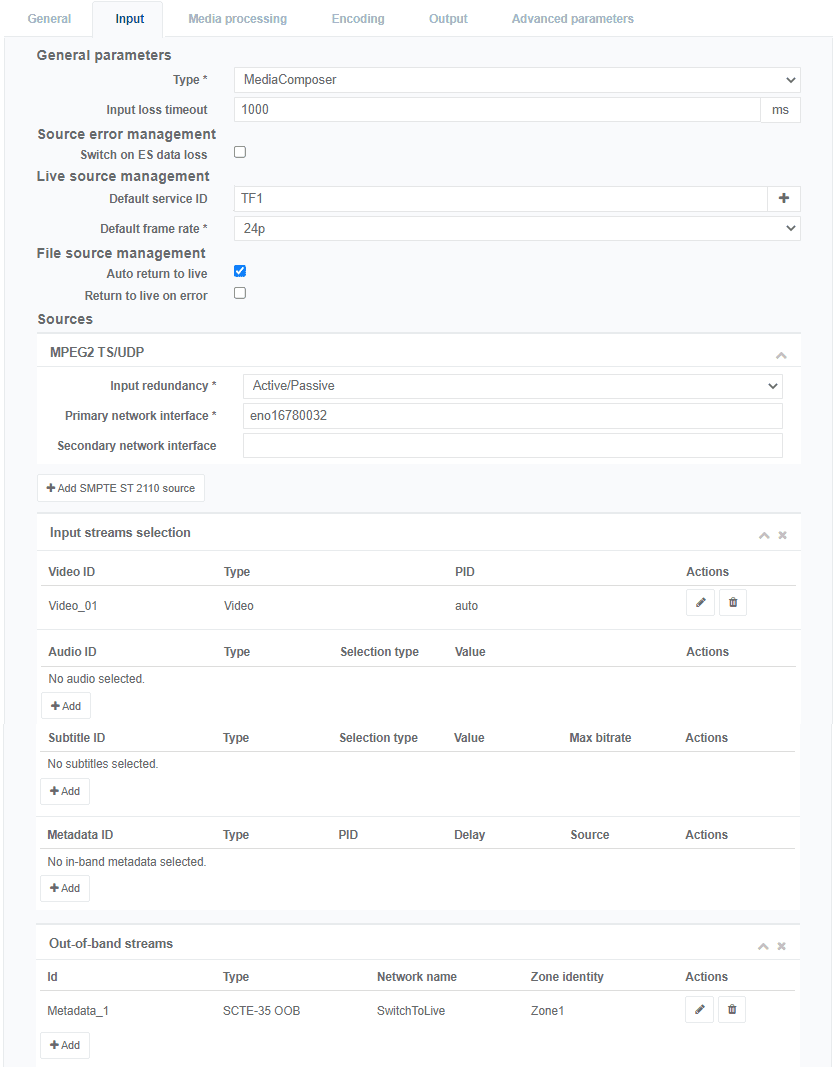Image resolution: width=835 pixels, height=1067 pixels.
Task: Add a SMPTE ST 2110 source
Action: tap(120, 488)
